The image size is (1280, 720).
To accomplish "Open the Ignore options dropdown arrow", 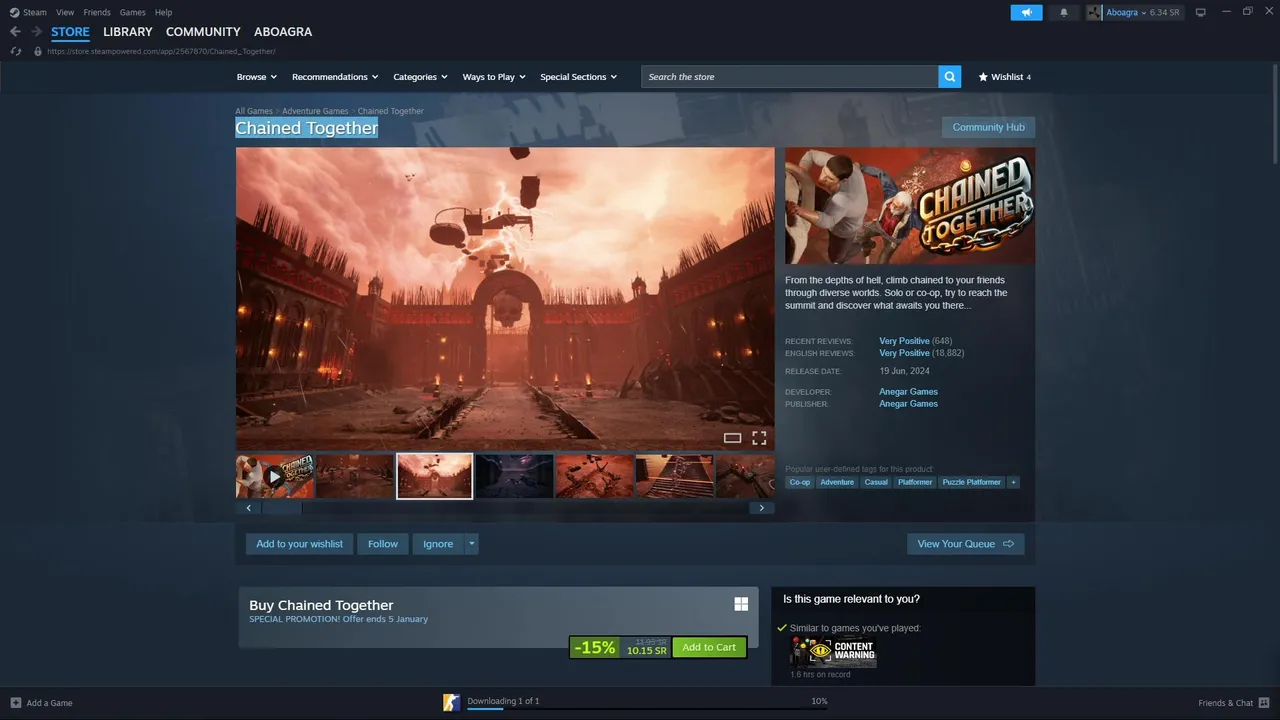I will (472, 544).
